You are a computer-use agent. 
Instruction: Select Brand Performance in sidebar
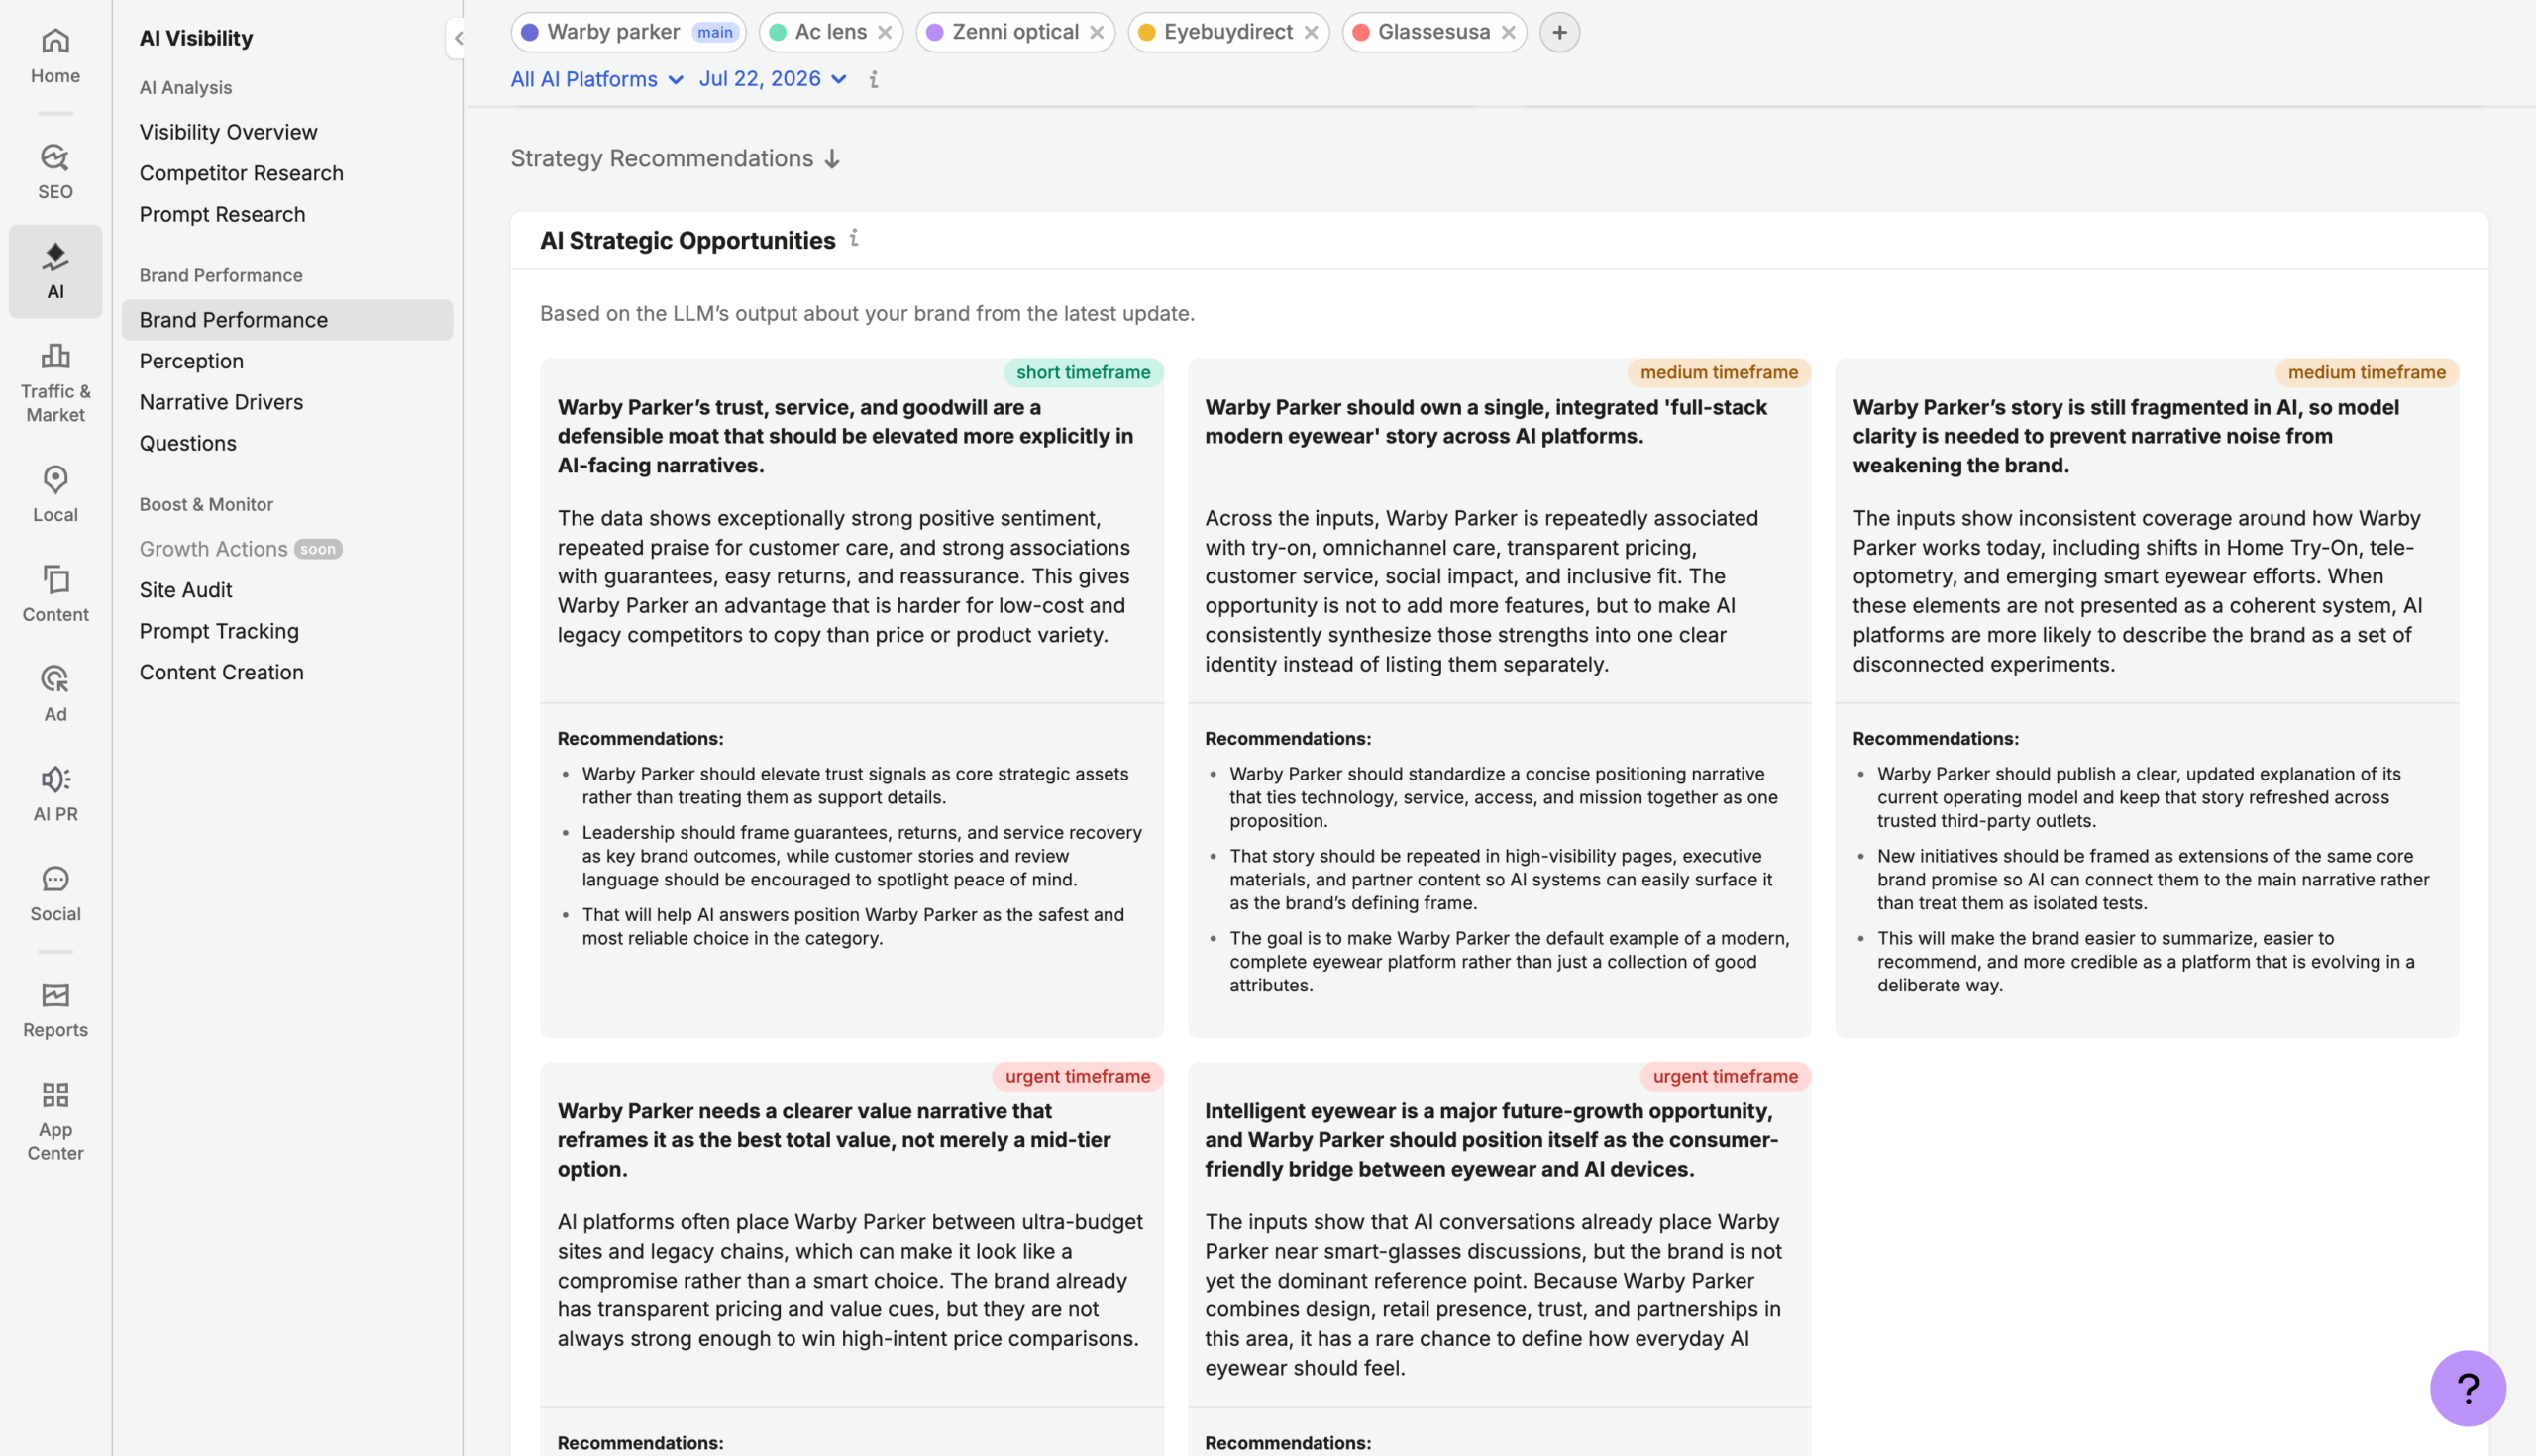pos(287,320)
